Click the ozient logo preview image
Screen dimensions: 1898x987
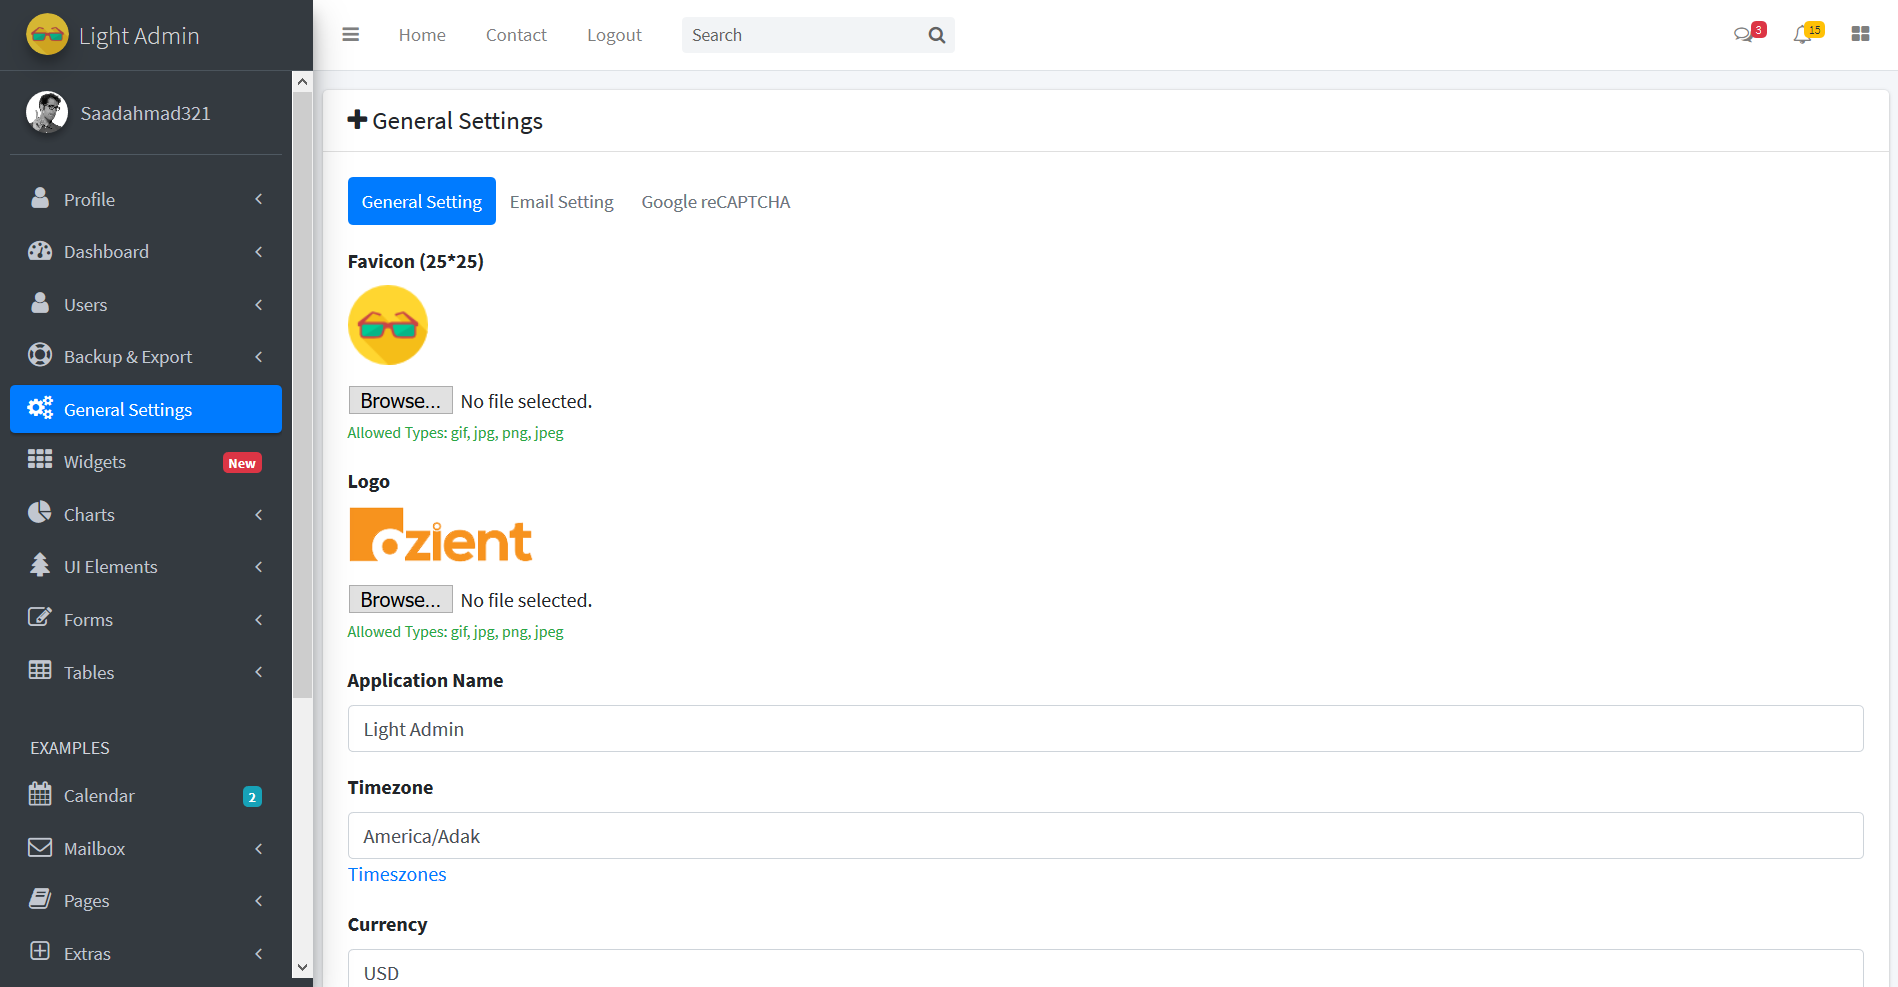(x=440, y=534)
